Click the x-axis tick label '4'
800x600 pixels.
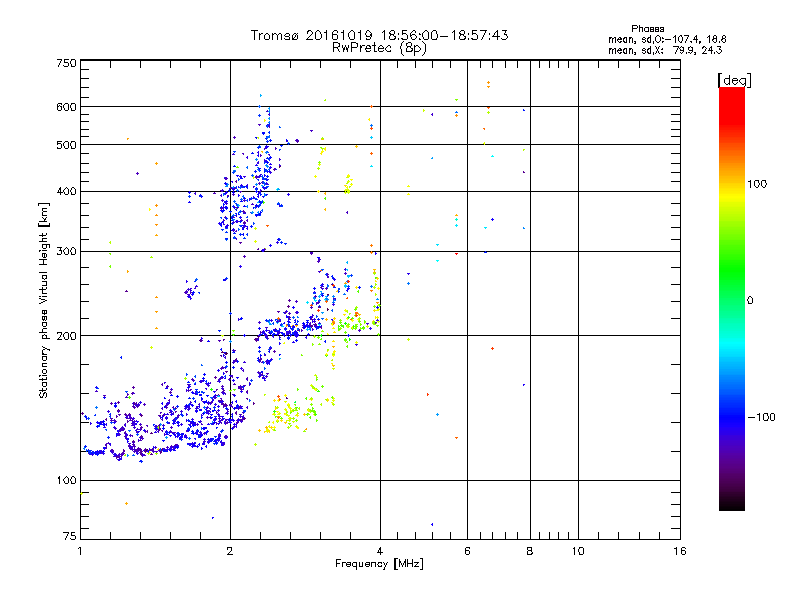(x=380, y=551)
